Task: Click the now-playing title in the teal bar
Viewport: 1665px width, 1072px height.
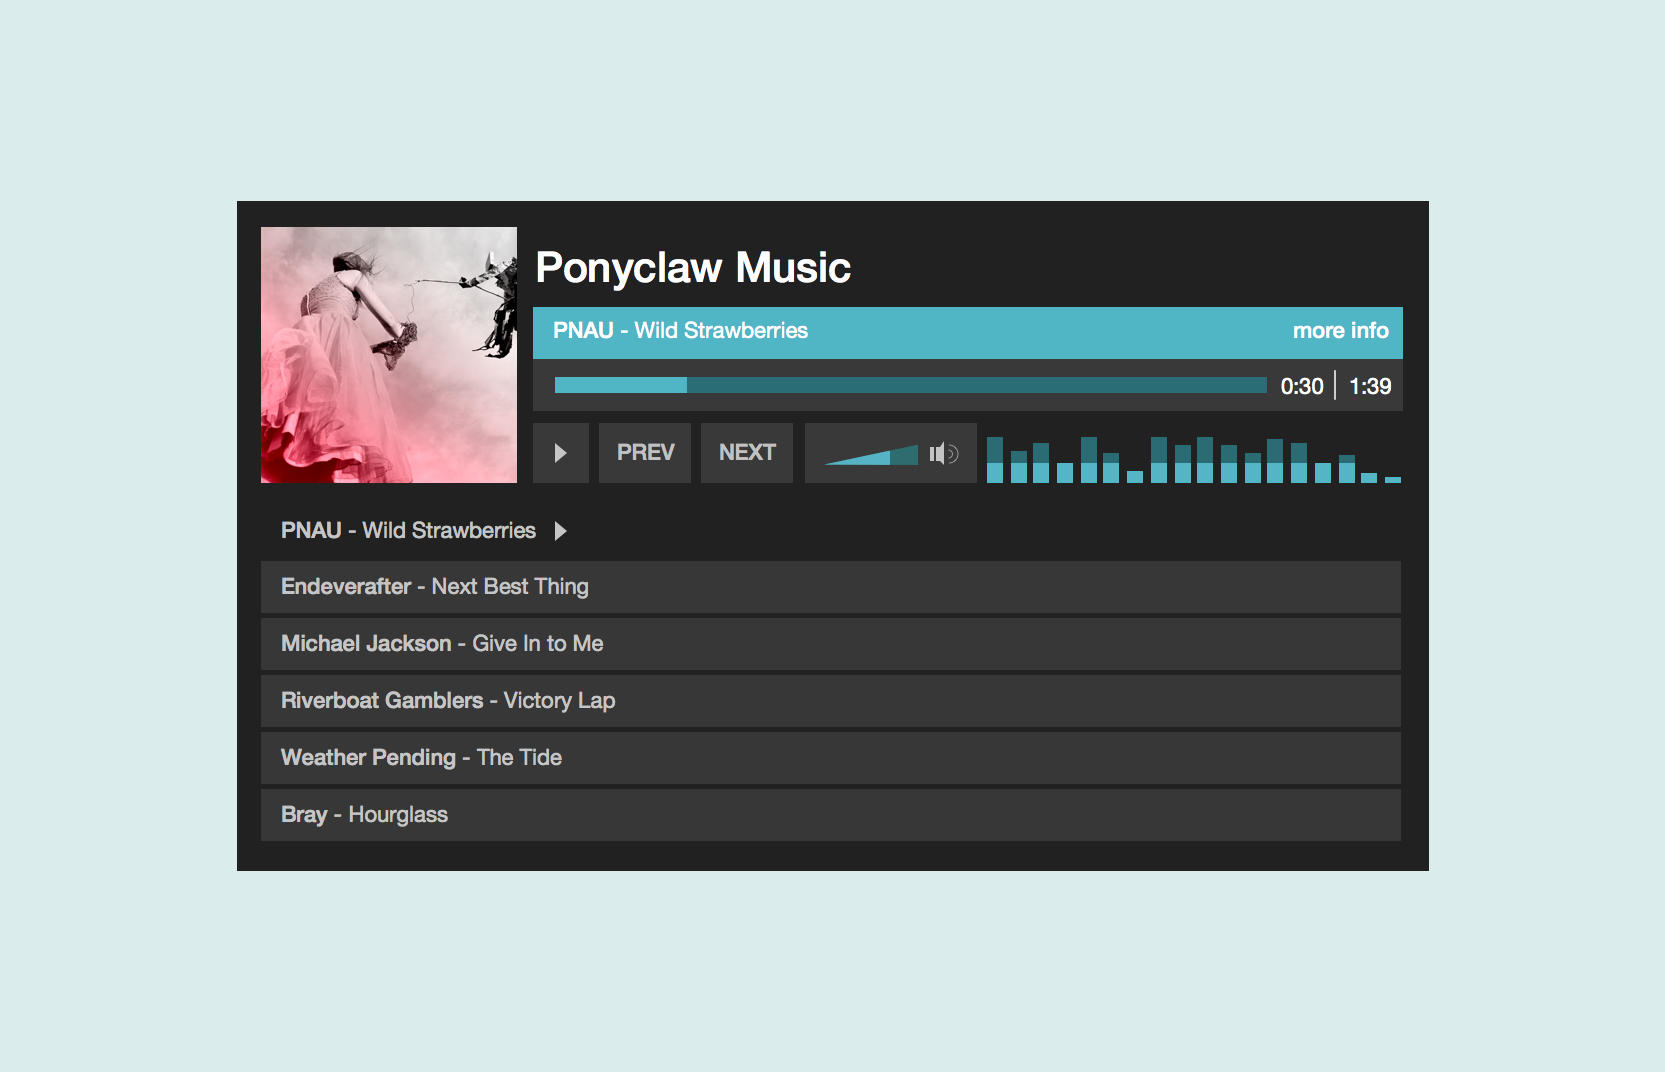Action: click(x=680, y=331)
